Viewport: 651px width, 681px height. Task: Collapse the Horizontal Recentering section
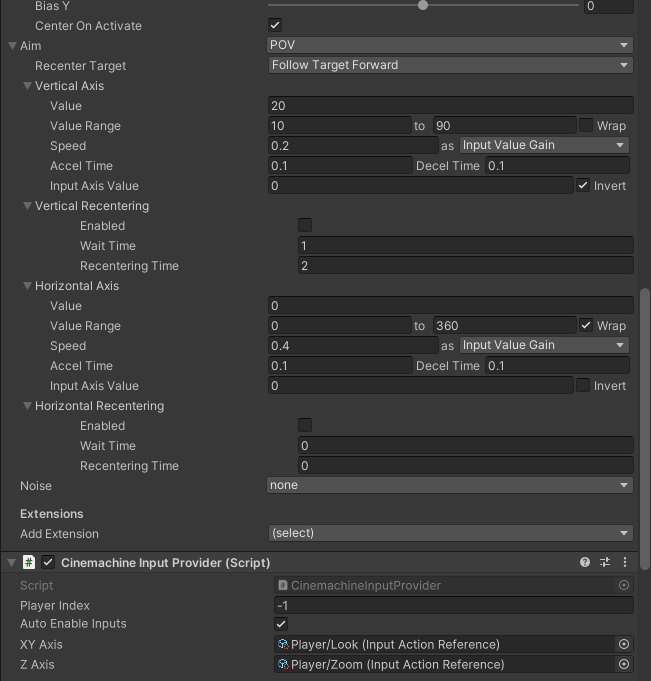click(28, 406)
